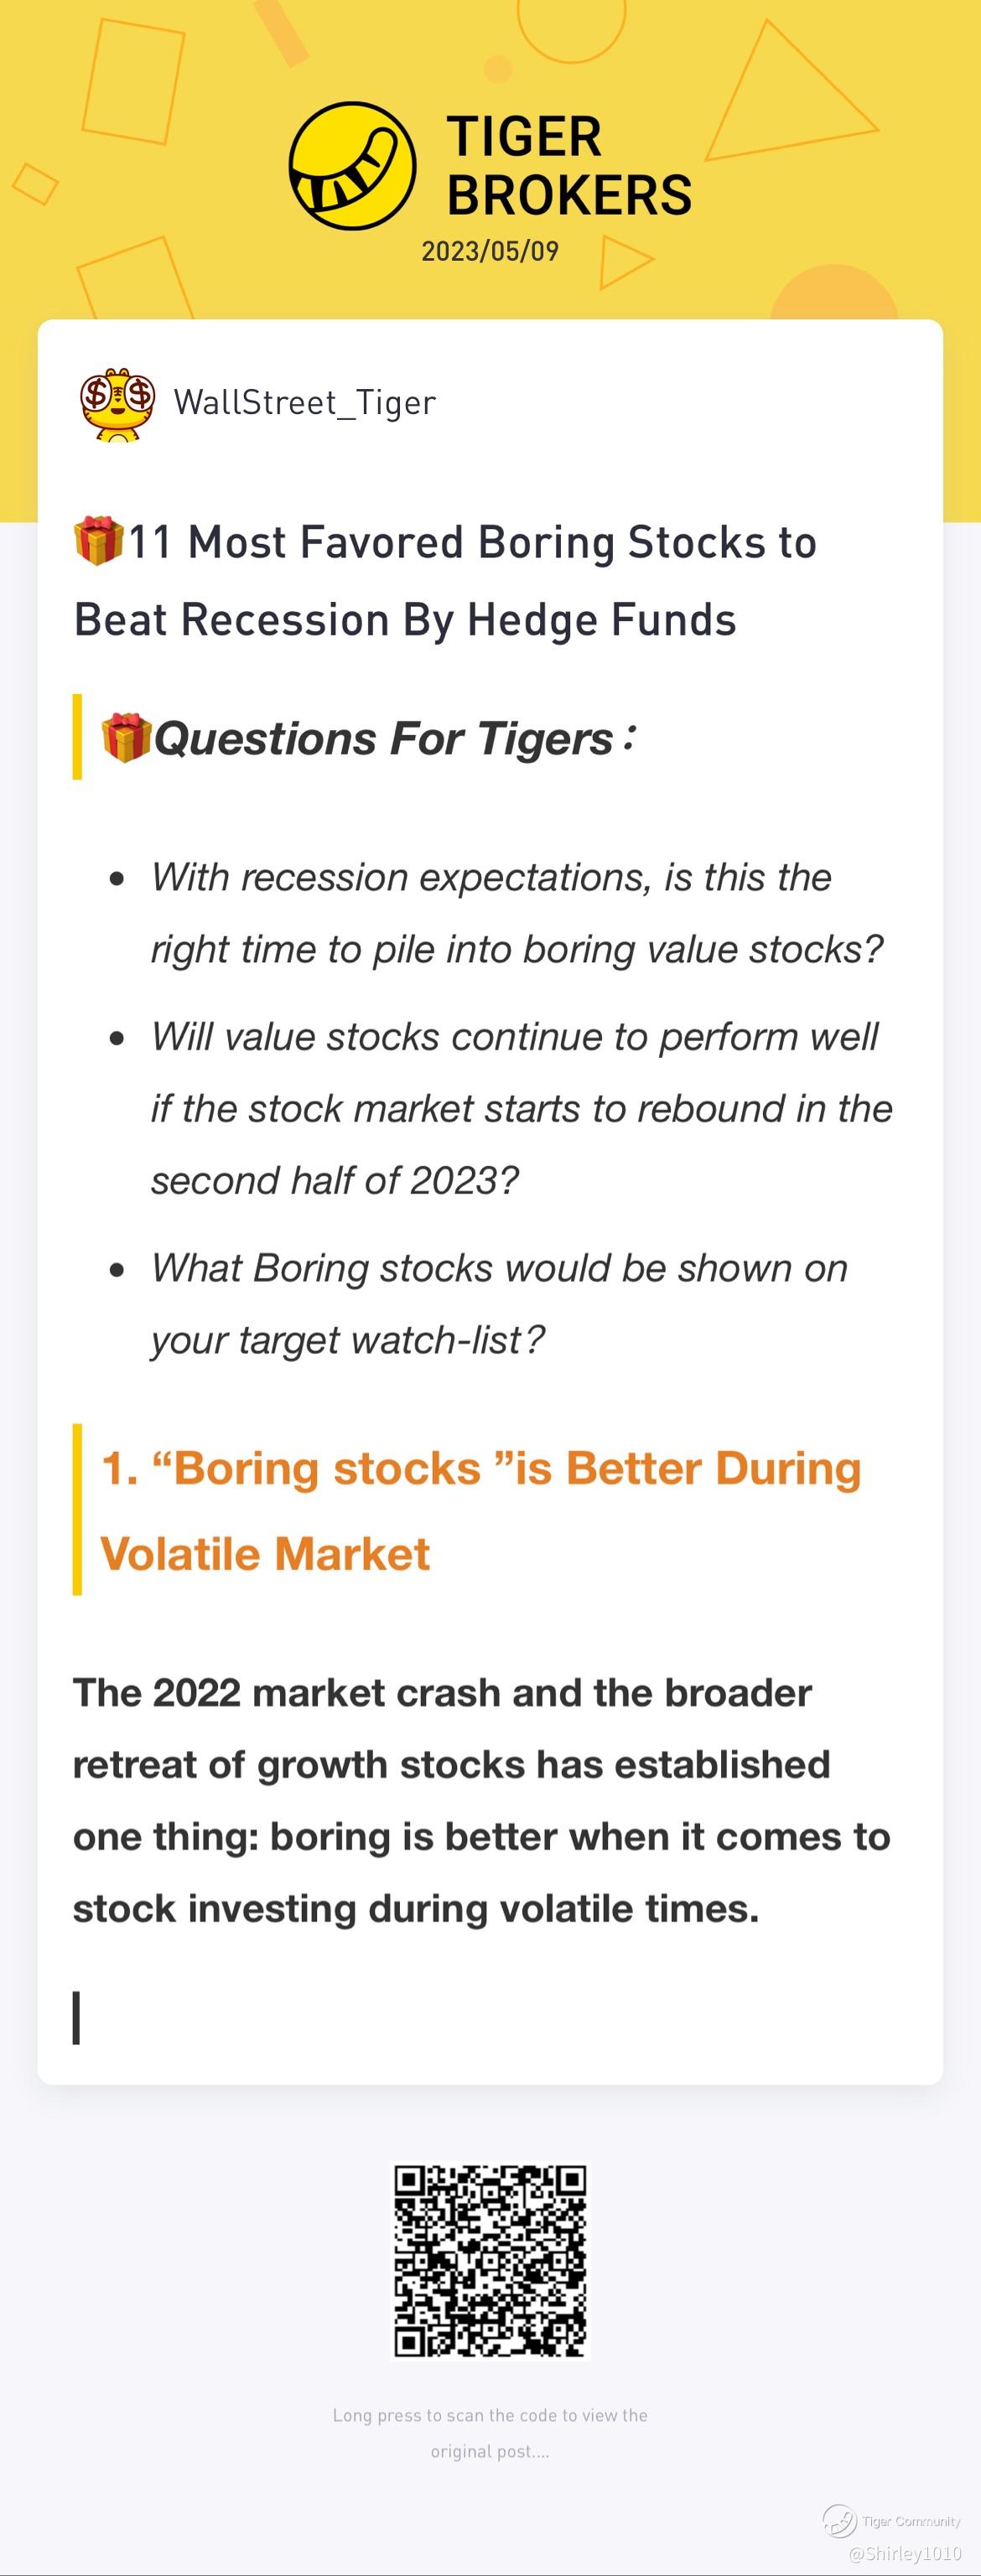Tap the QR code image
The width and height of the screenshot is (981, 2576).
490,2260
